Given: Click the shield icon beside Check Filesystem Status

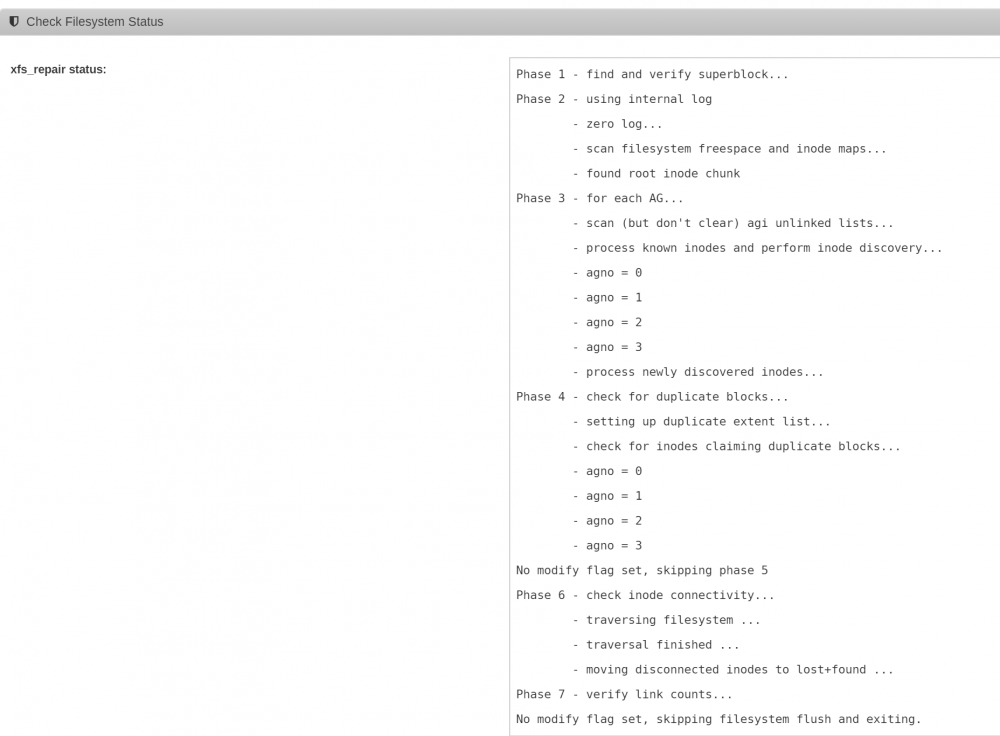Looking at the screenshot, I should tap(14, 22).
